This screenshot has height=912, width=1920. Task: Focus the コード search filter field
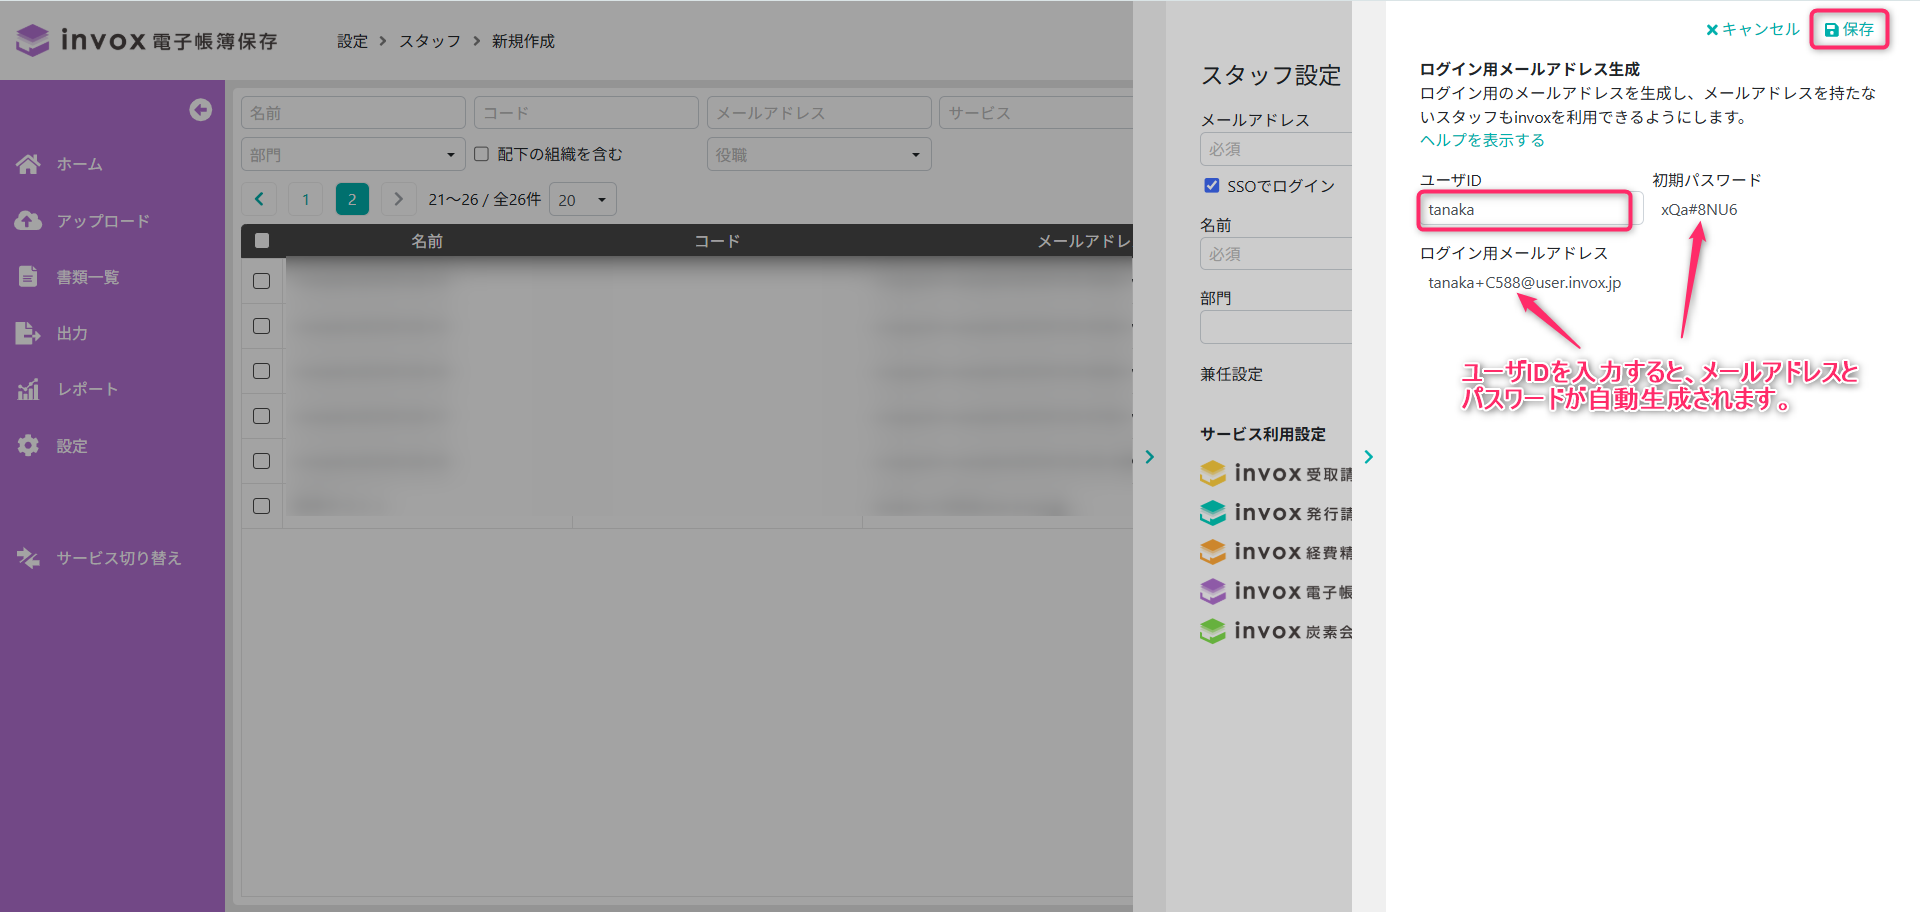pyautogui.click(x=586, y=113)
